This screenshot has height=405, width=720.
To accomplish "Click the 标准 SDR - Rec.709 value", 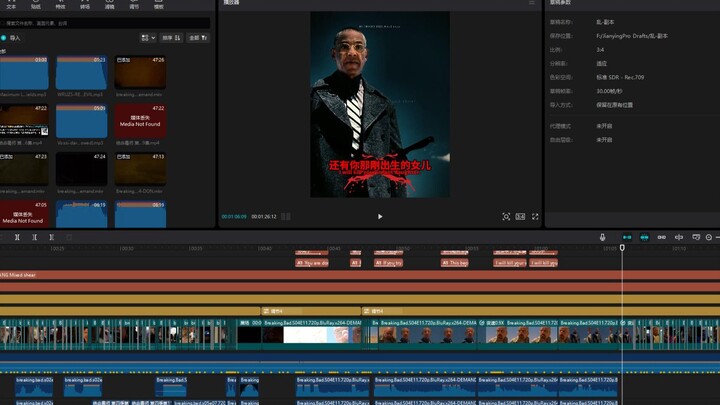I will click(620, 77).
